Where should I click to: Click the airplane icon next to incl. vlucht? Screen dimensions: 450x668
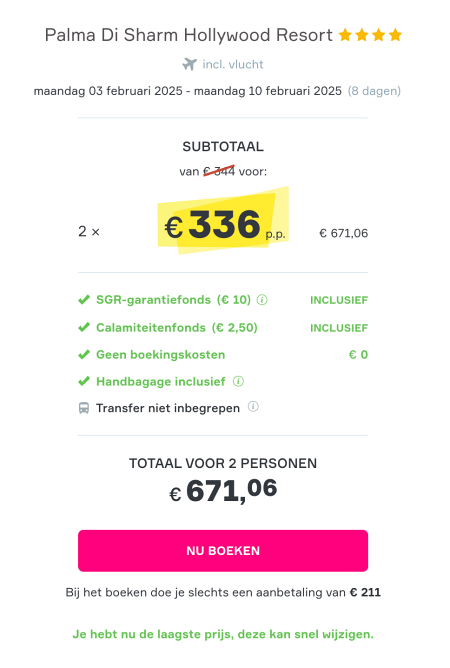190,64
